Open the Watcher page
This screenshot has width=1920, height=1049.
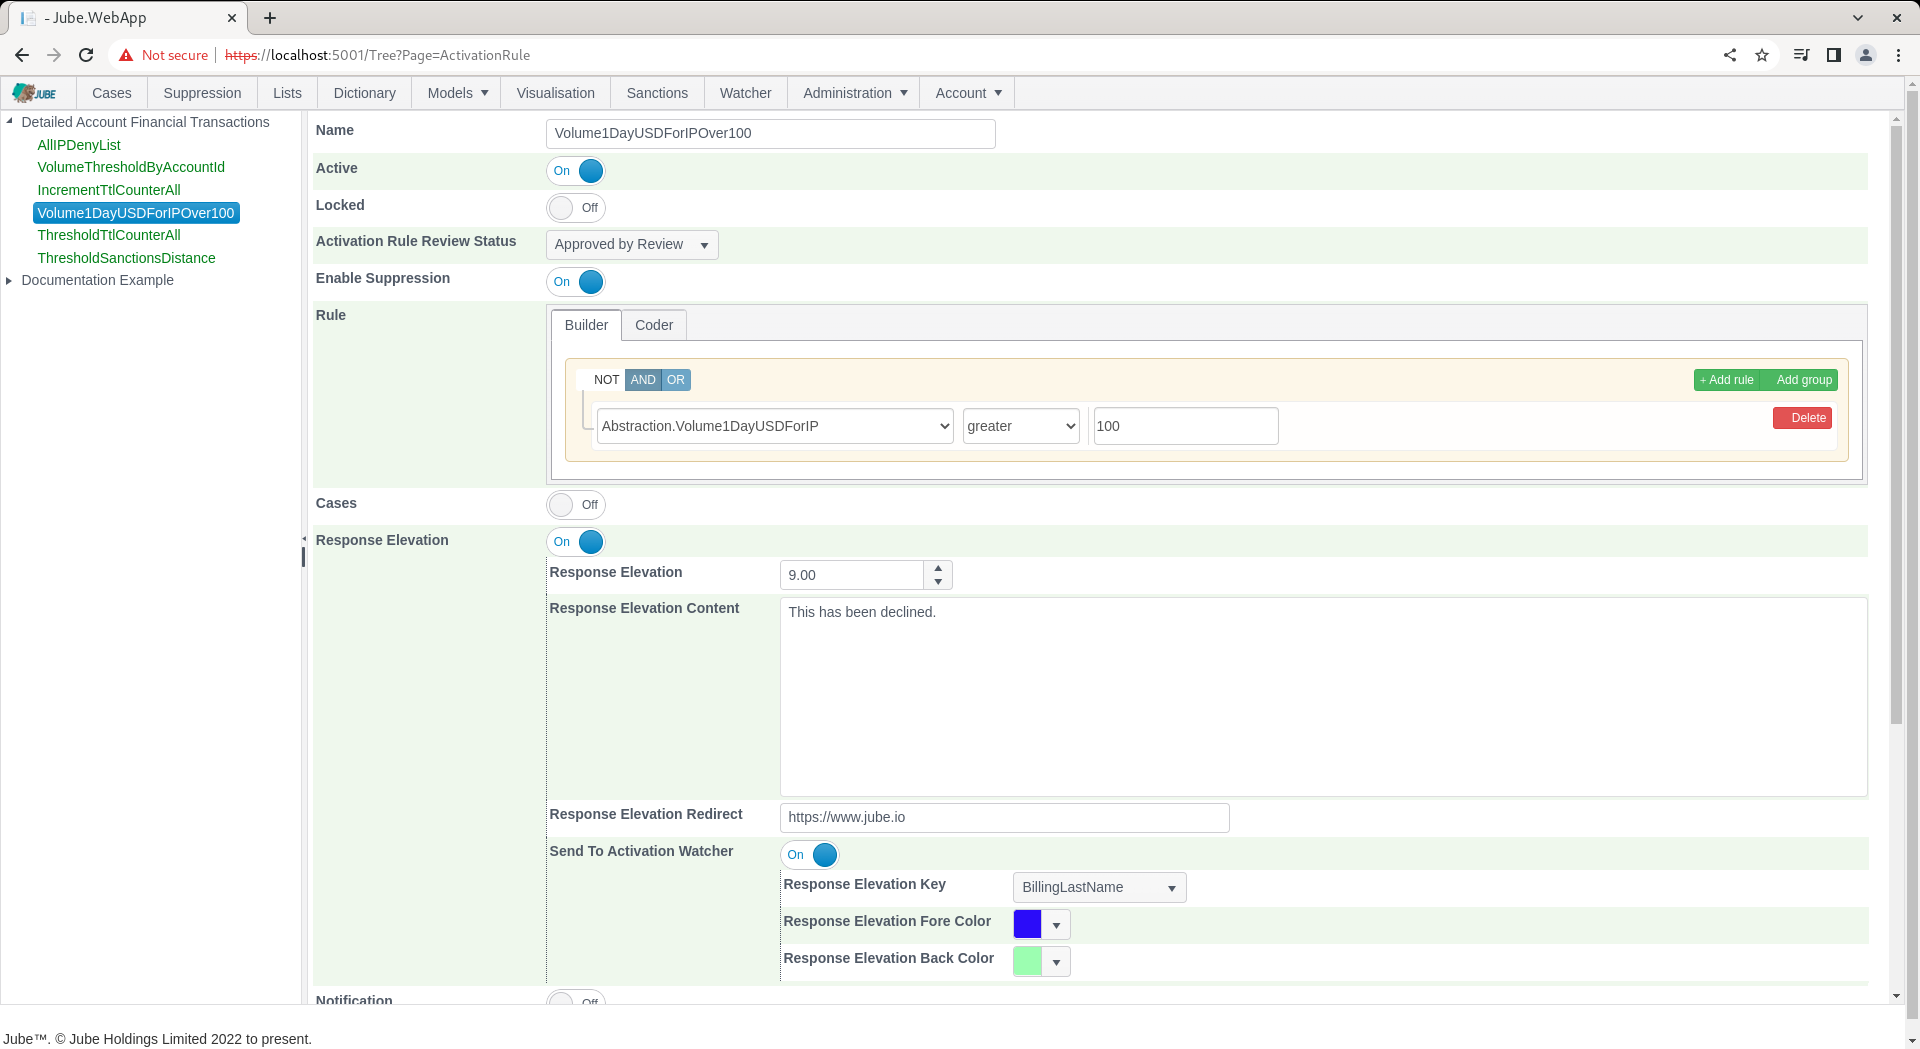click(745, 93)
